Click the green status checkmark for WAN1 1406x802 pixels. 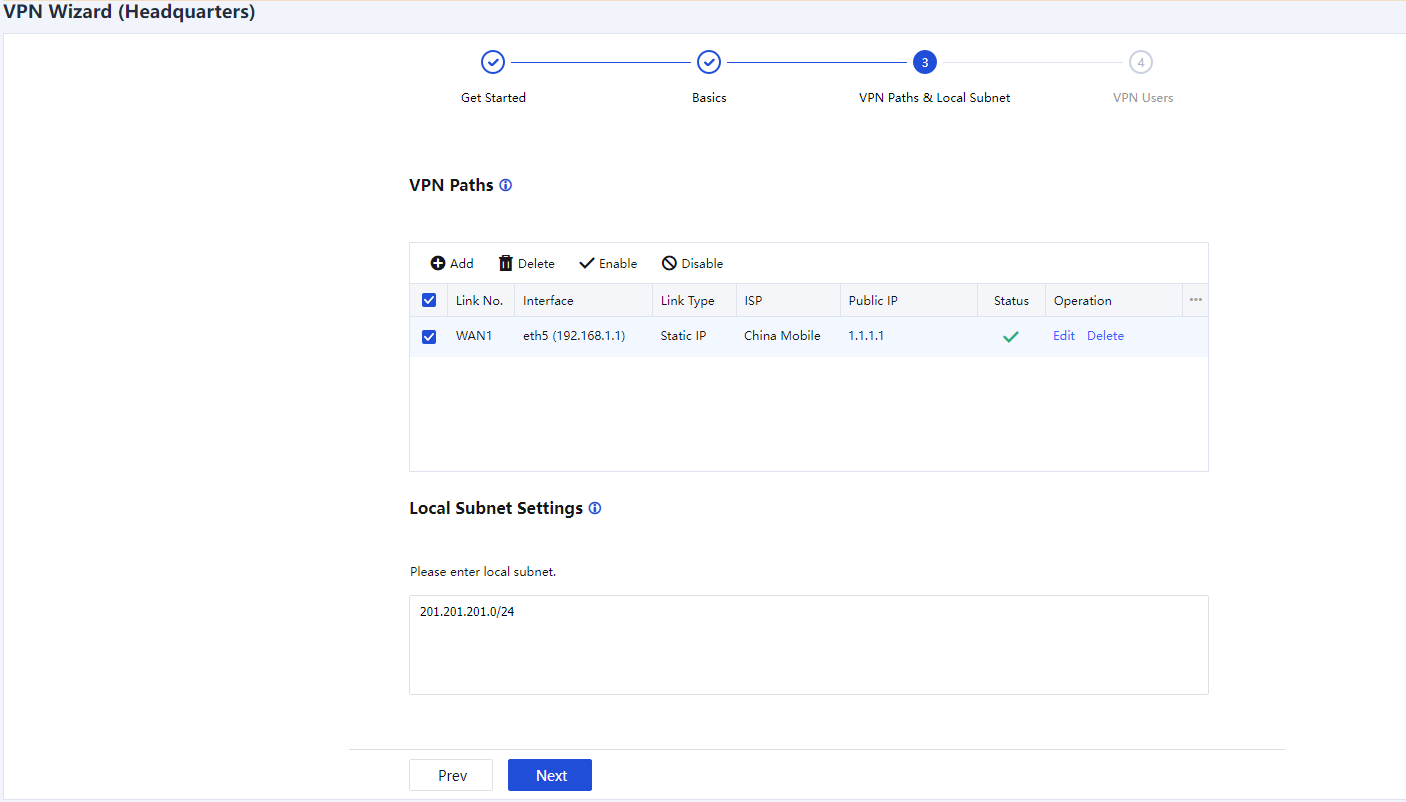coord(1011,337)
